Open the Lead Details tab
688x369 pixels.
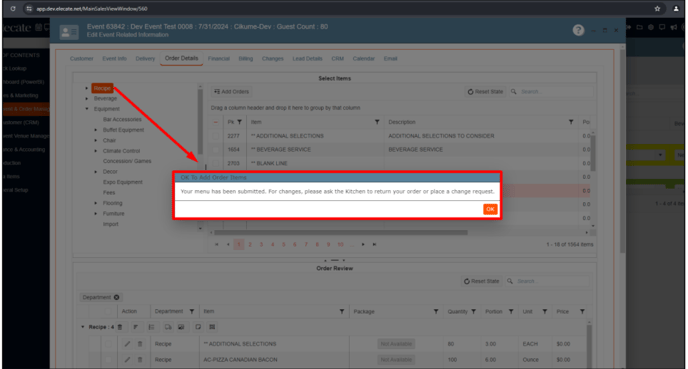[x=307, y=59]
